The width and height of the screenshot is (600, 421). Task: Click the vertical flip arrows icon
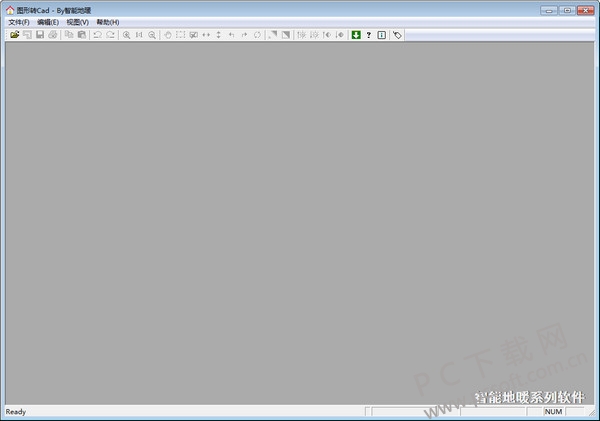218,35
